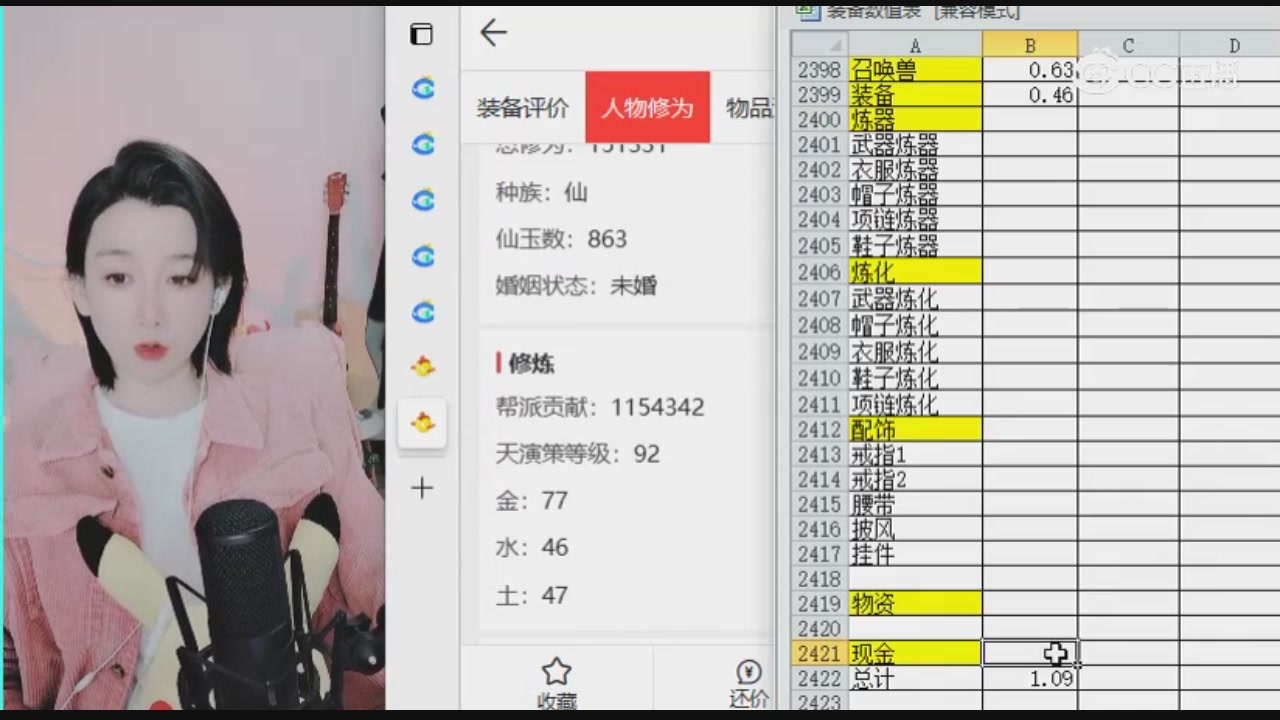Select the 戒指2 cell
Viewport: 1280px width, 720px height.
click(915, 480)
